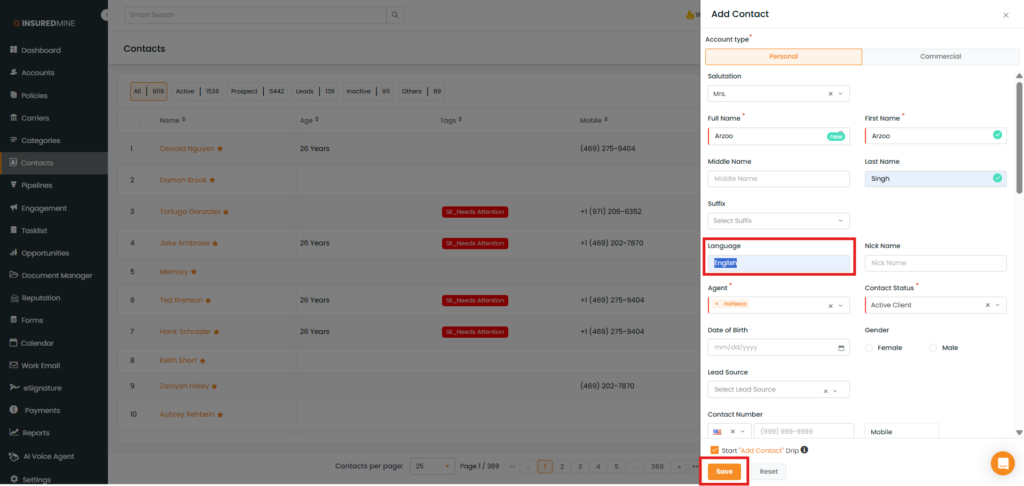1024x486 pixels.
Task: Clear the Mrs. salutation selection
Action: [x=830, y=93]
